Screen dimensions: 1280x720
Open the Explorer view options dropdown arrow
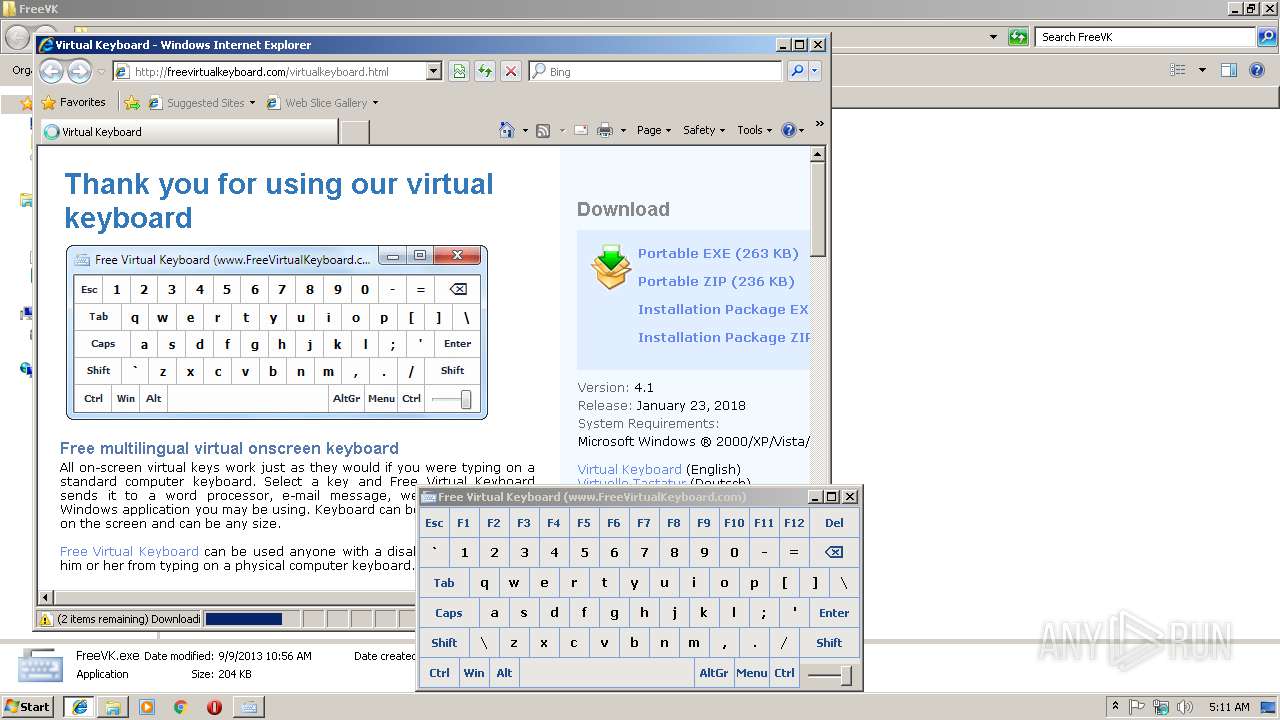(1202, 70)
